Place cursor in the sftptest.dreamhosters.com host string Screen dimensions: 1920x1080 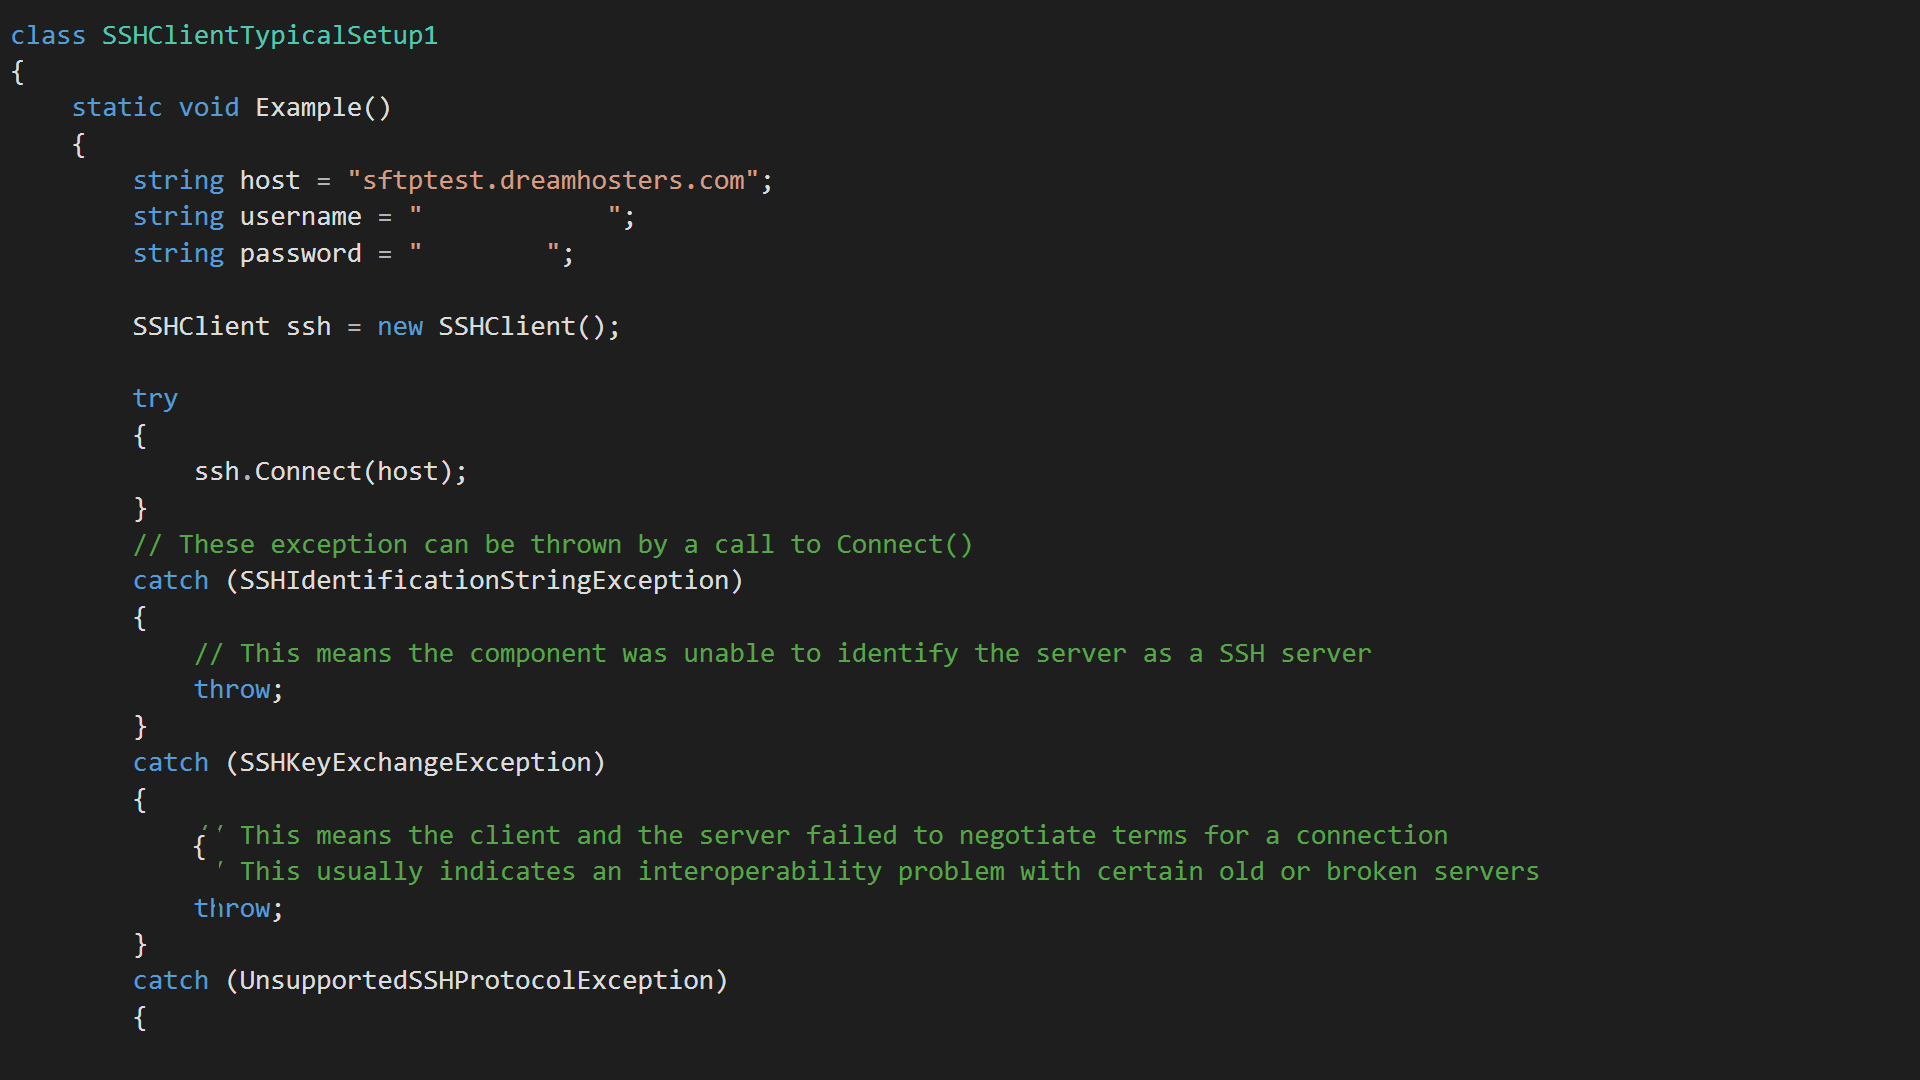[553, 181]
